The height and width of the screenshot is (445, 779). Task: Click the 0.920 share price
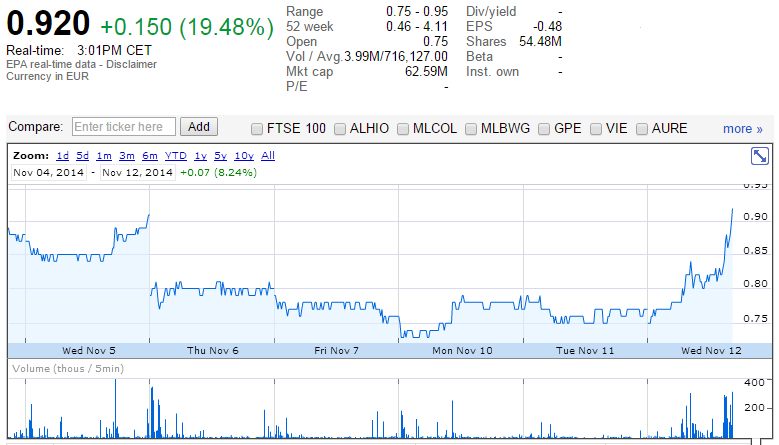click(48, 23)
